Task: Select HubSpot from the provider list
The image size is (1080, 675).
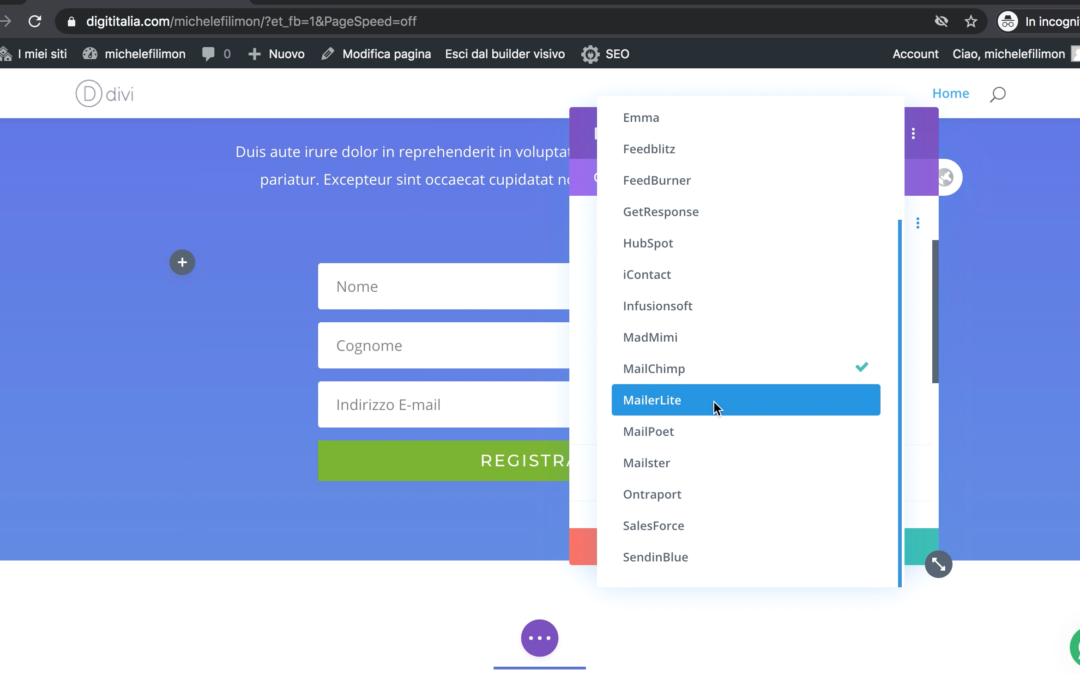Action: 746,243
